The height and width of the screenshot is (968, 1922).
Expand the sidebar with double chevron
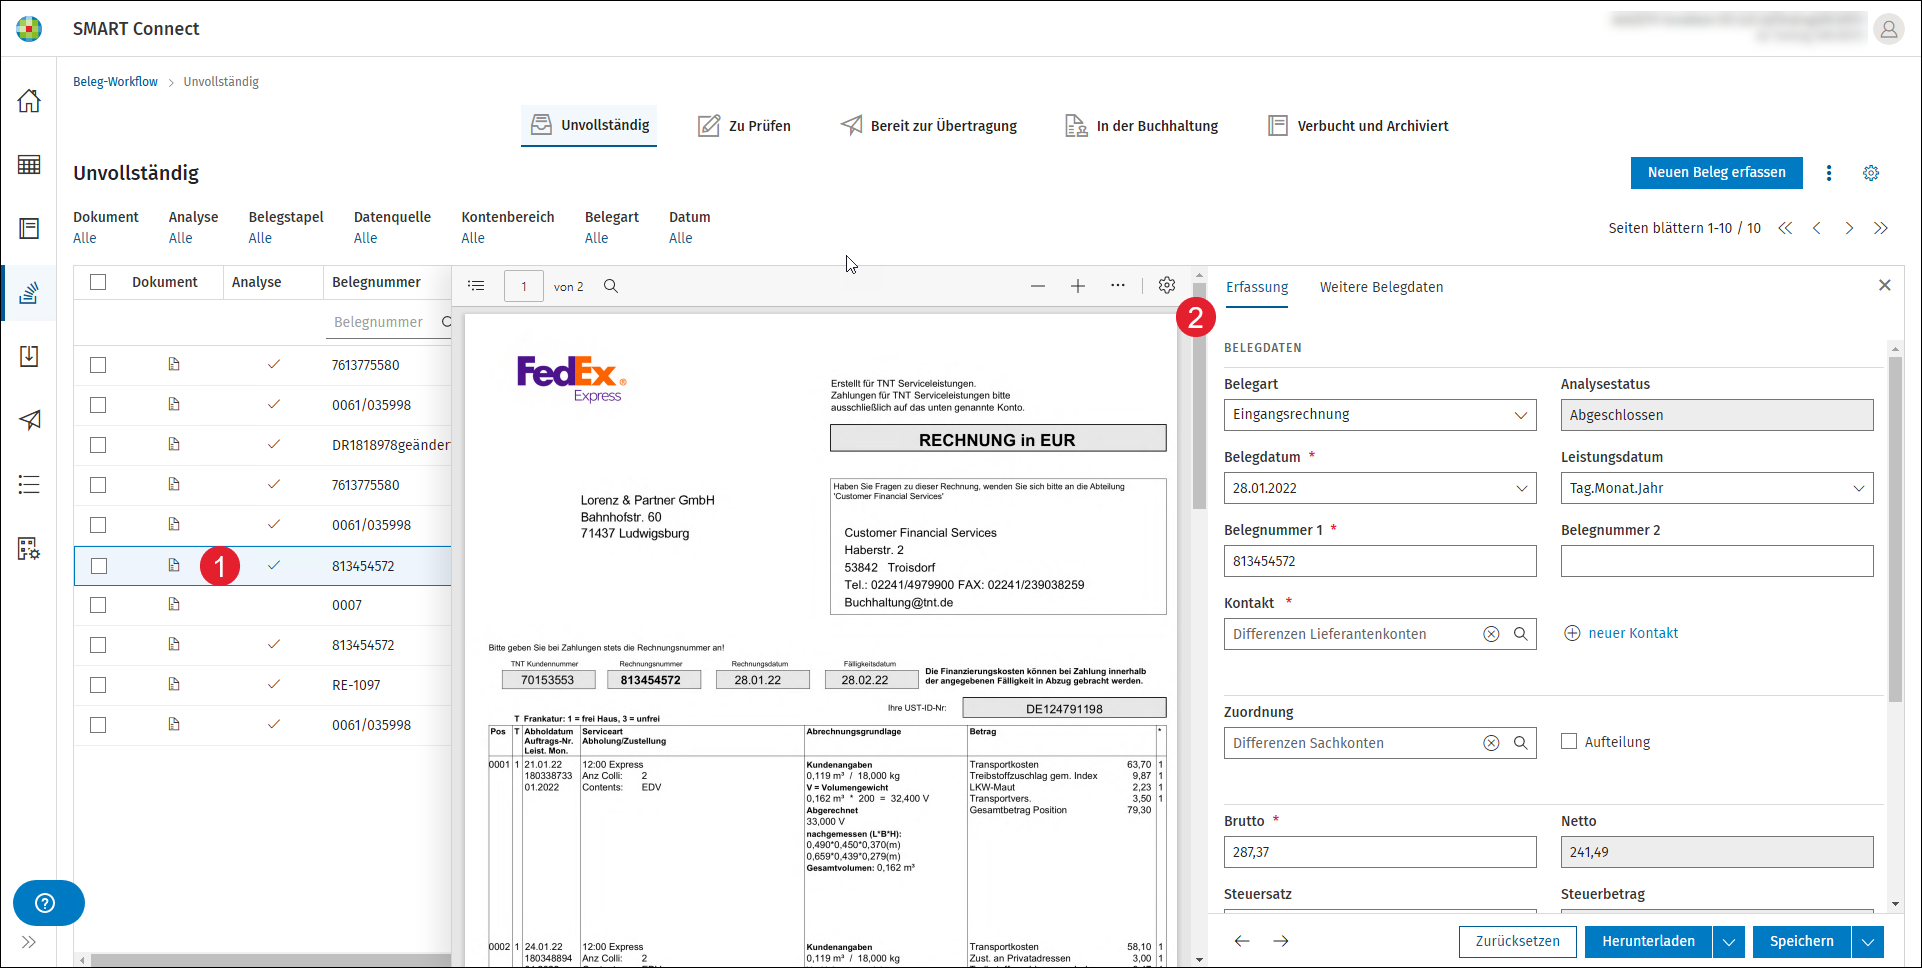(29, 942)
